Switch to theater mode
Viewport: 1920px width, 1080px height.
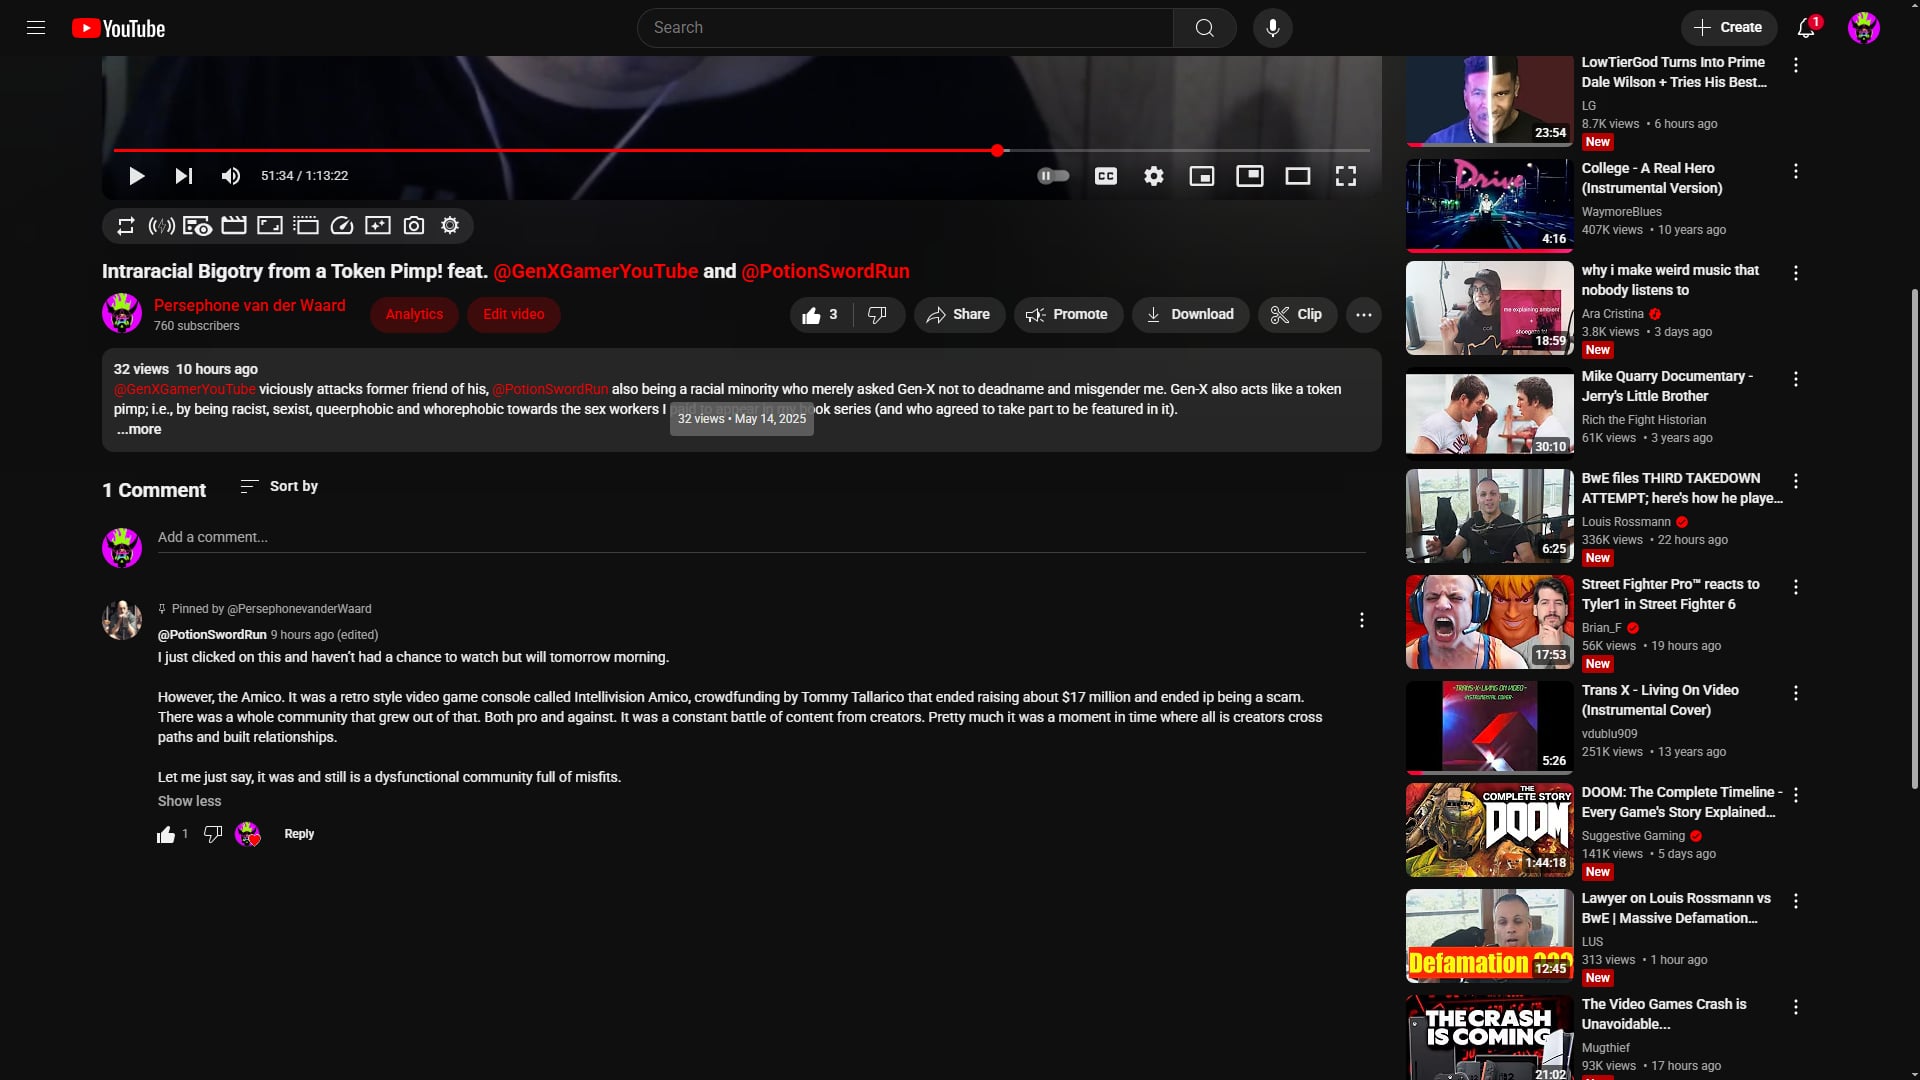[1298, 176]
